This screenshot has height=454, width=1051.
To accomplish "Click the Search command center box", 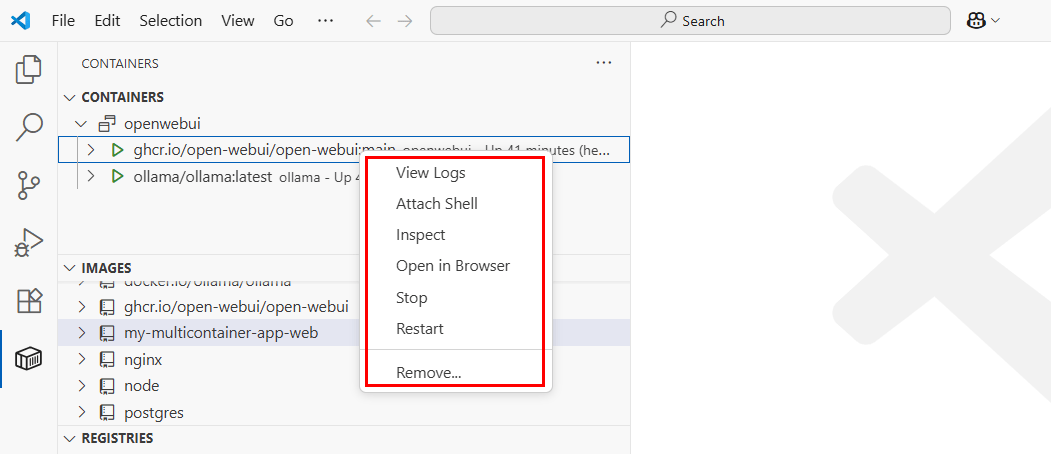I will point(690,20).
